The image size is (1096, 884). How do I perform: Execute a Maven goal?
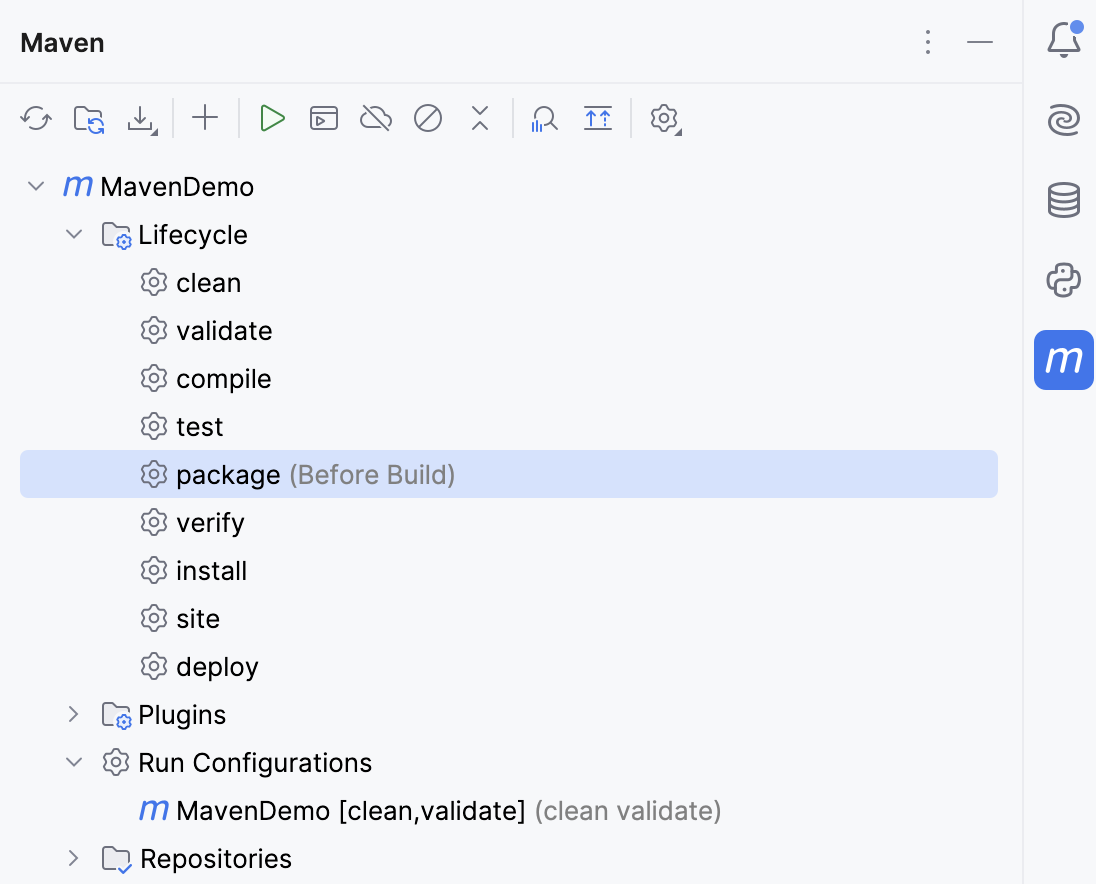pos(323,118)
